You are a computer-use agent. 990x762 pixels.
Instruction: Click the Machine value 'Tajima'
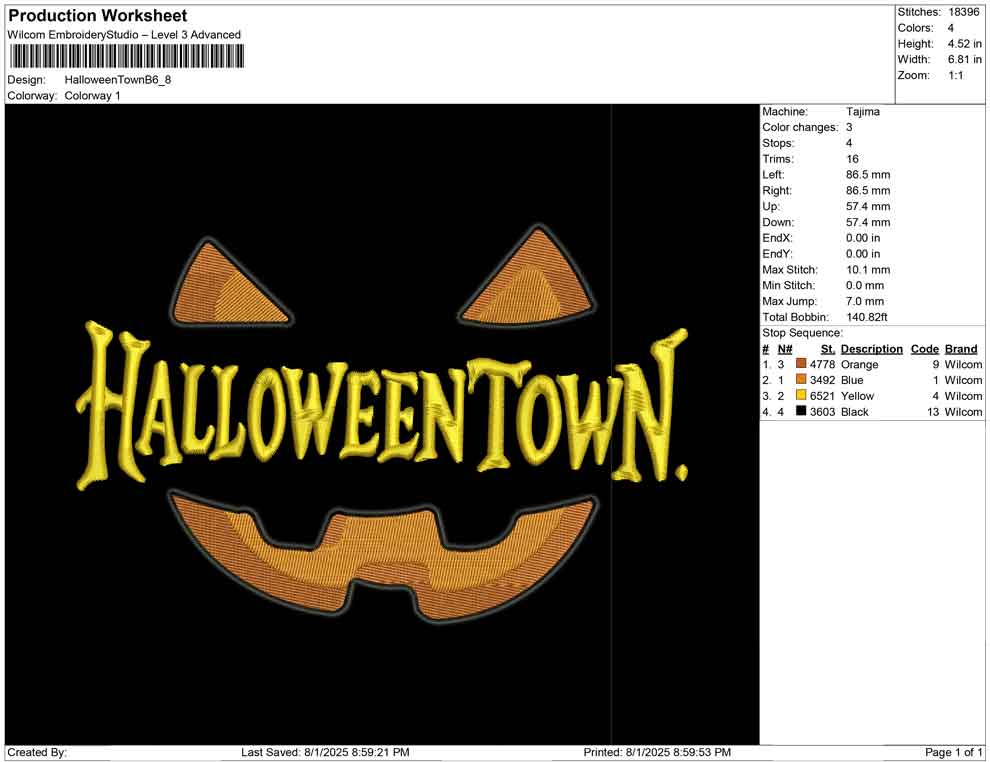click(863, 111)
